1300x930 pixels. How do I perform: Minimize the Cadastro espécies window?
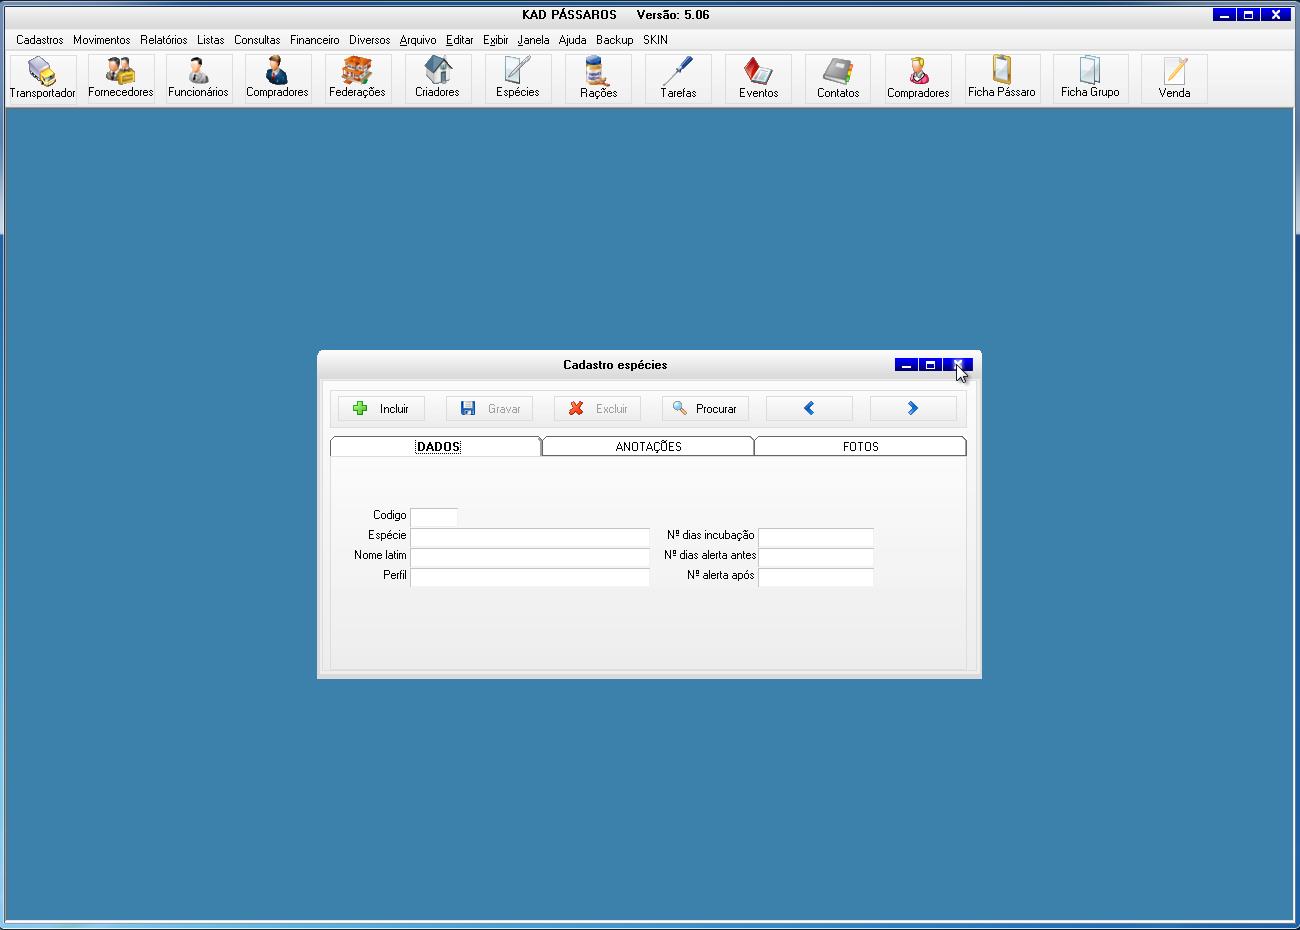(x=906, y=365)
